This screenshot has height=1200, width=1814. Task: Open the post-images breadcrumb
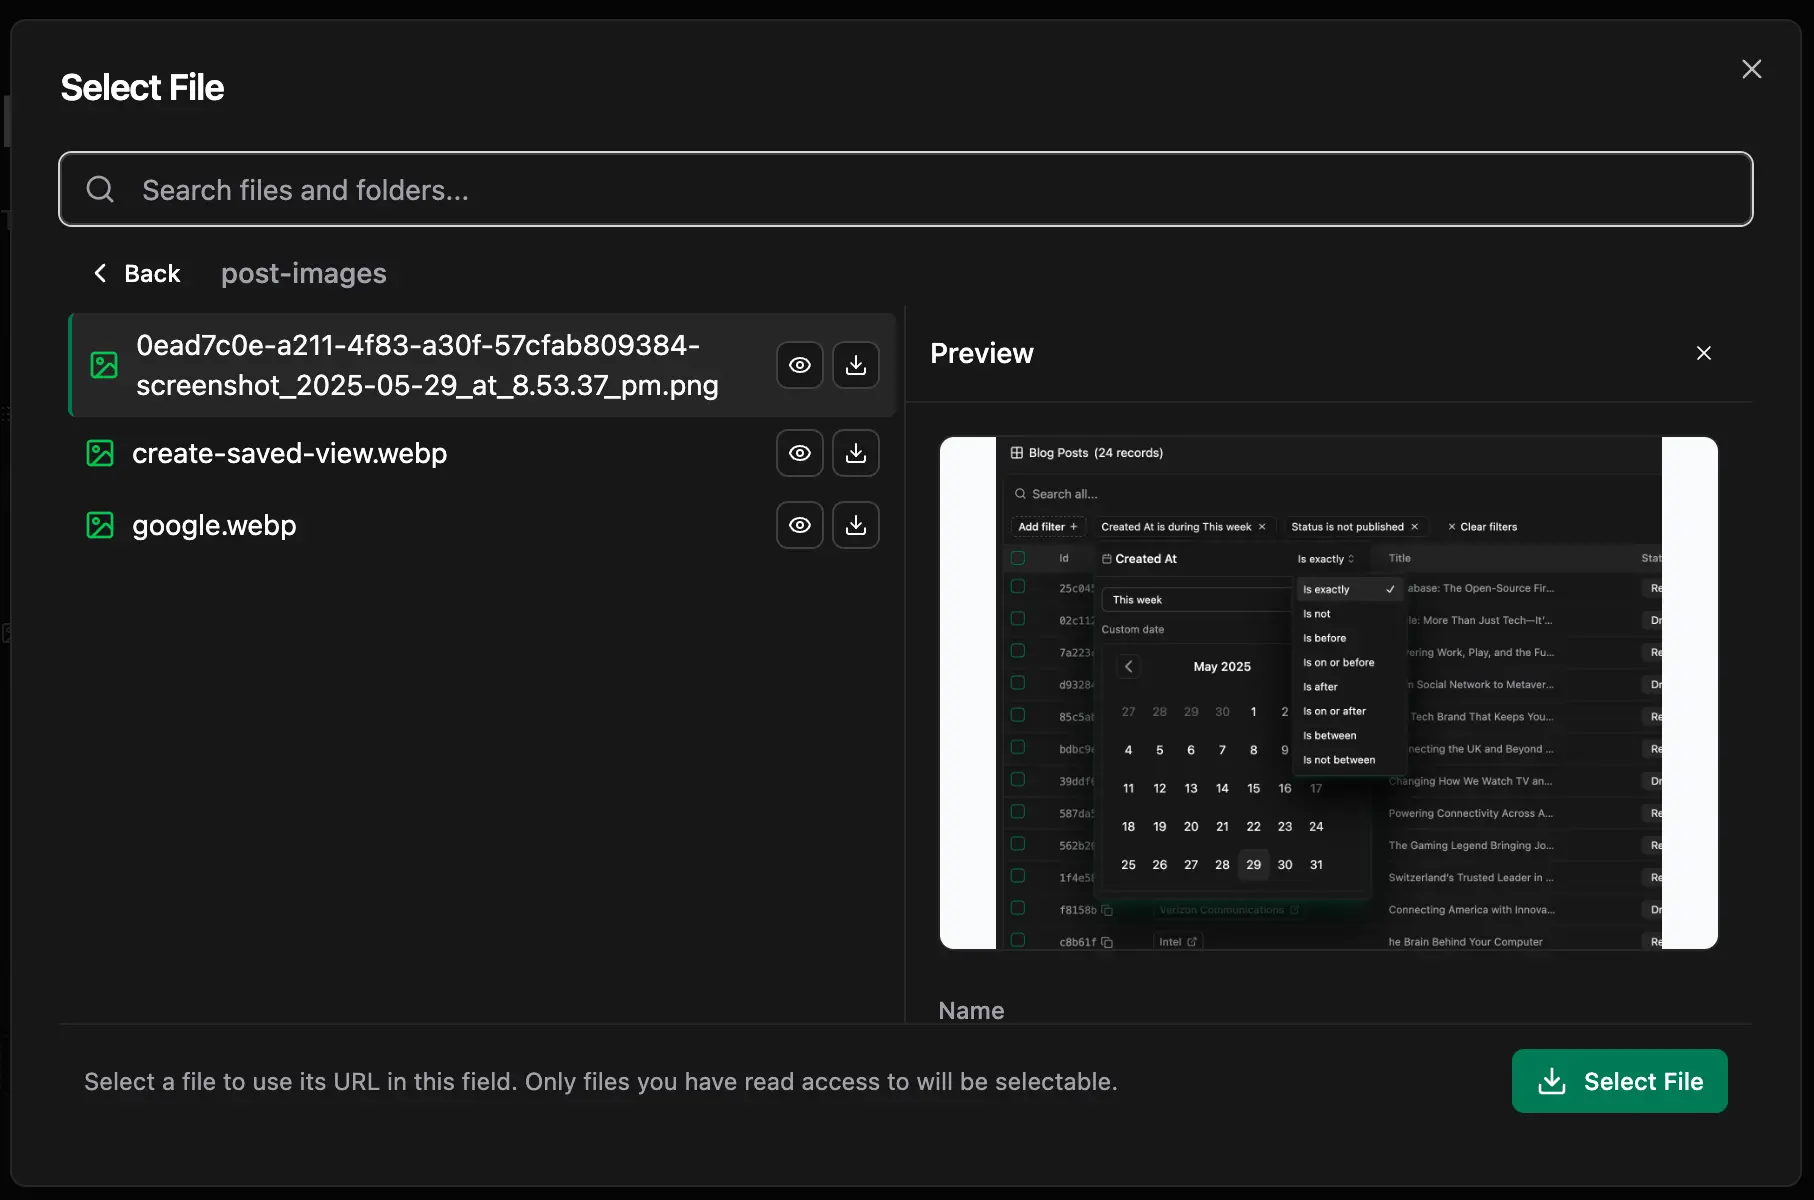pos(303,273)
